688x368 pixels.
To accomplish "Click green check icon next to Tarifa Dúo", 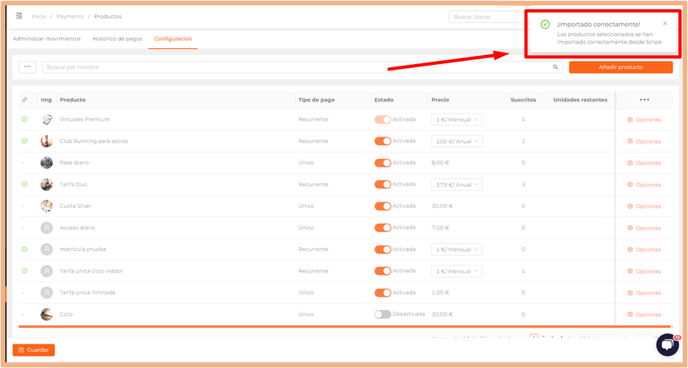I will coord(25,184).
